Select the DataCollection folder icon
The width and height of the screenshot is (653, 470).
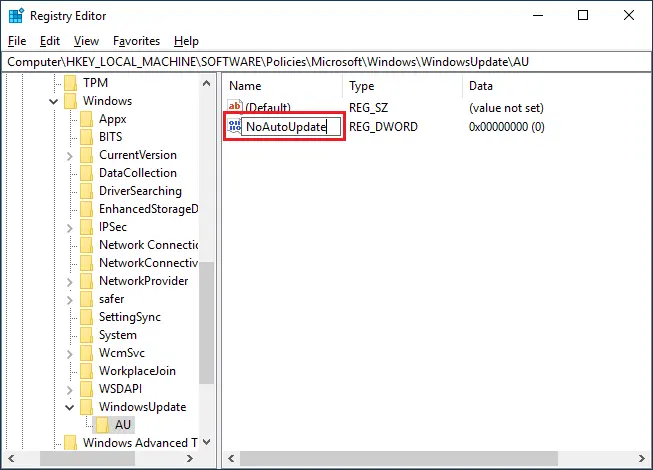(86, 173)
